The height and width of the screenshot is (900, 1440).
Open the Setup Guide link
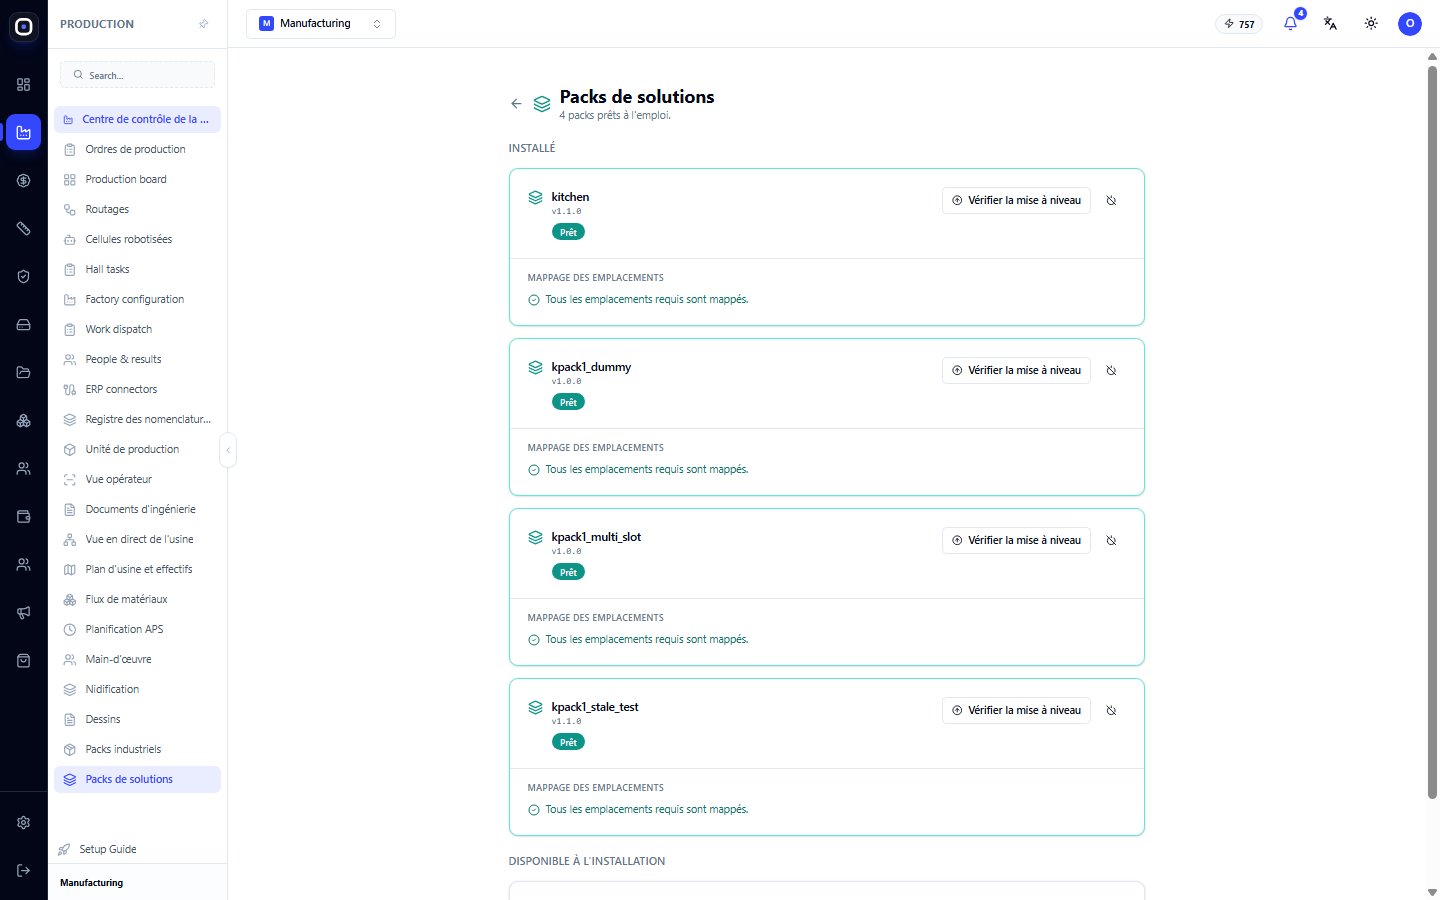(98, 849)
